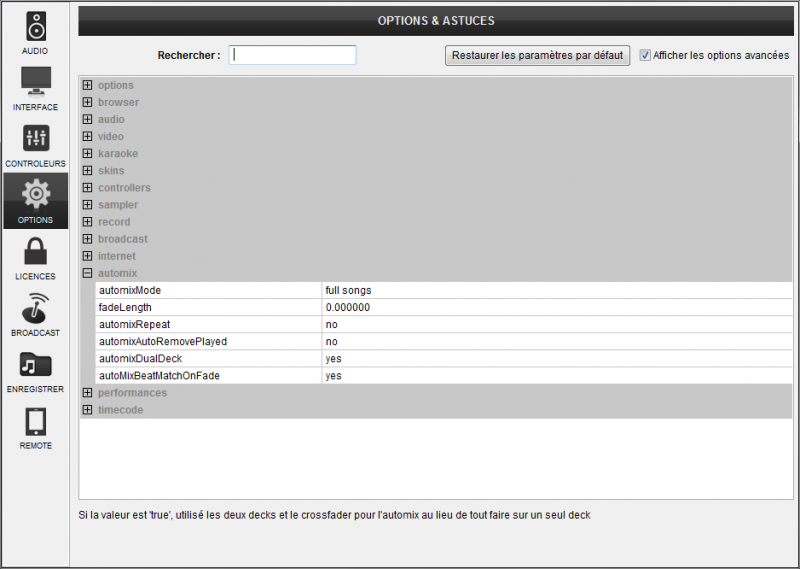800x569 pixels.
Task: Toggle the automixRepeat value 'no'
Action: tap(331, 325)
